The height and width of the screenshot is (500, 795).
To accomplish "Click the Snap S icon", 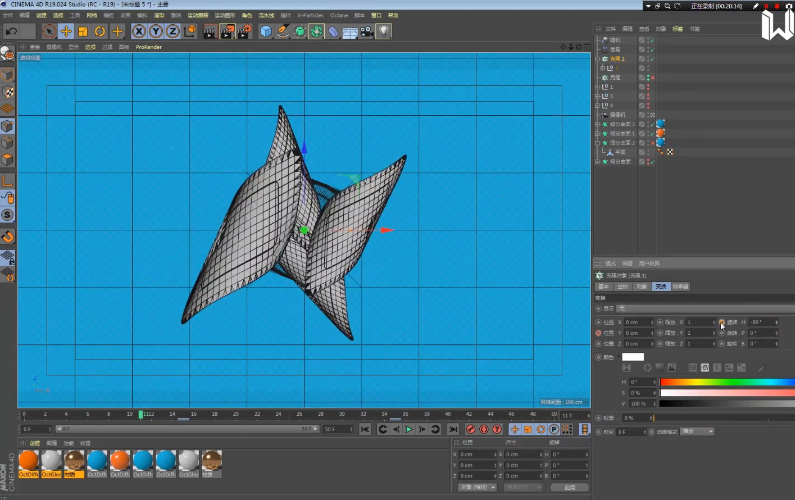I will coord(7,215).
